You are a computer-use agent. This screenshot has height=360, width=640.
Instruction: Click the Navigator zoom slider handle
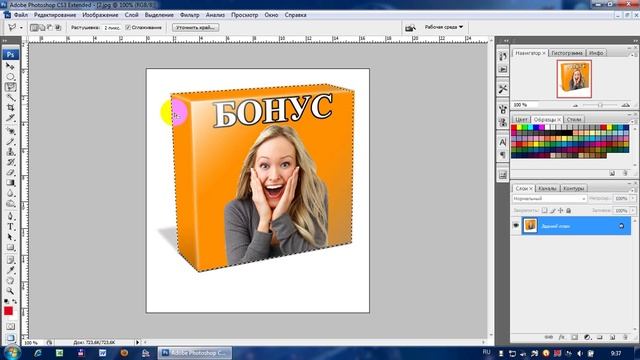(600, 105)
